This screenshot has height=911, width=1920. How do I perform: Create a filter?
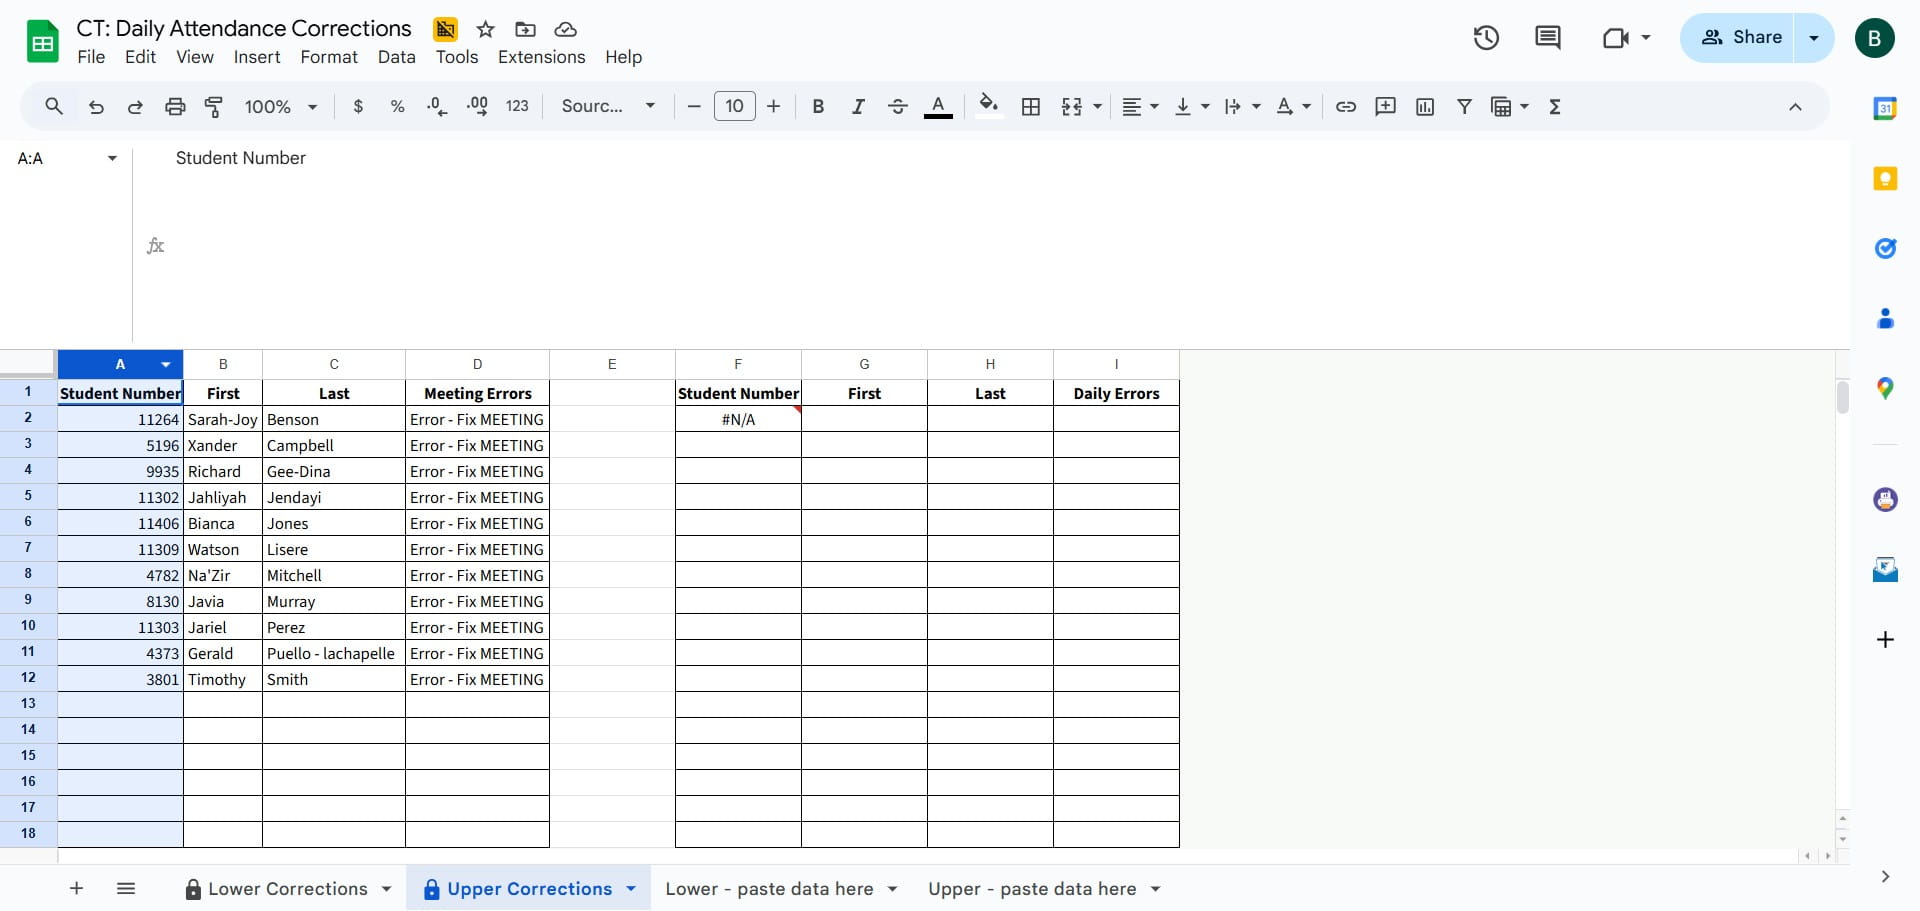[x=1464, y=106]
